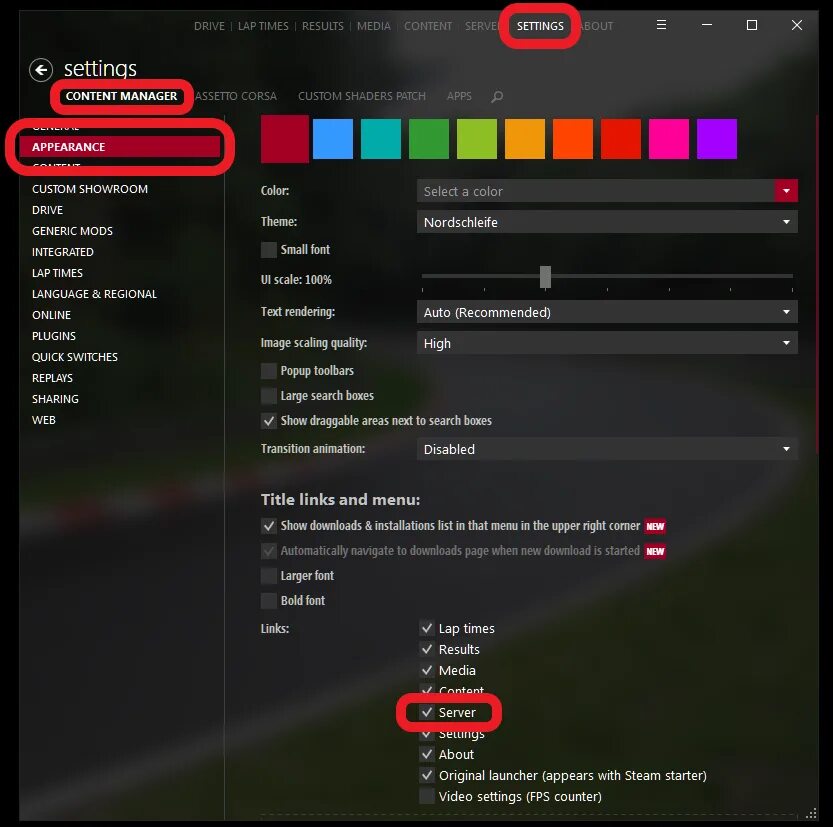Enable Bold font for title links
The width and height of the screenshot is (833, 827).
(269, 601)
